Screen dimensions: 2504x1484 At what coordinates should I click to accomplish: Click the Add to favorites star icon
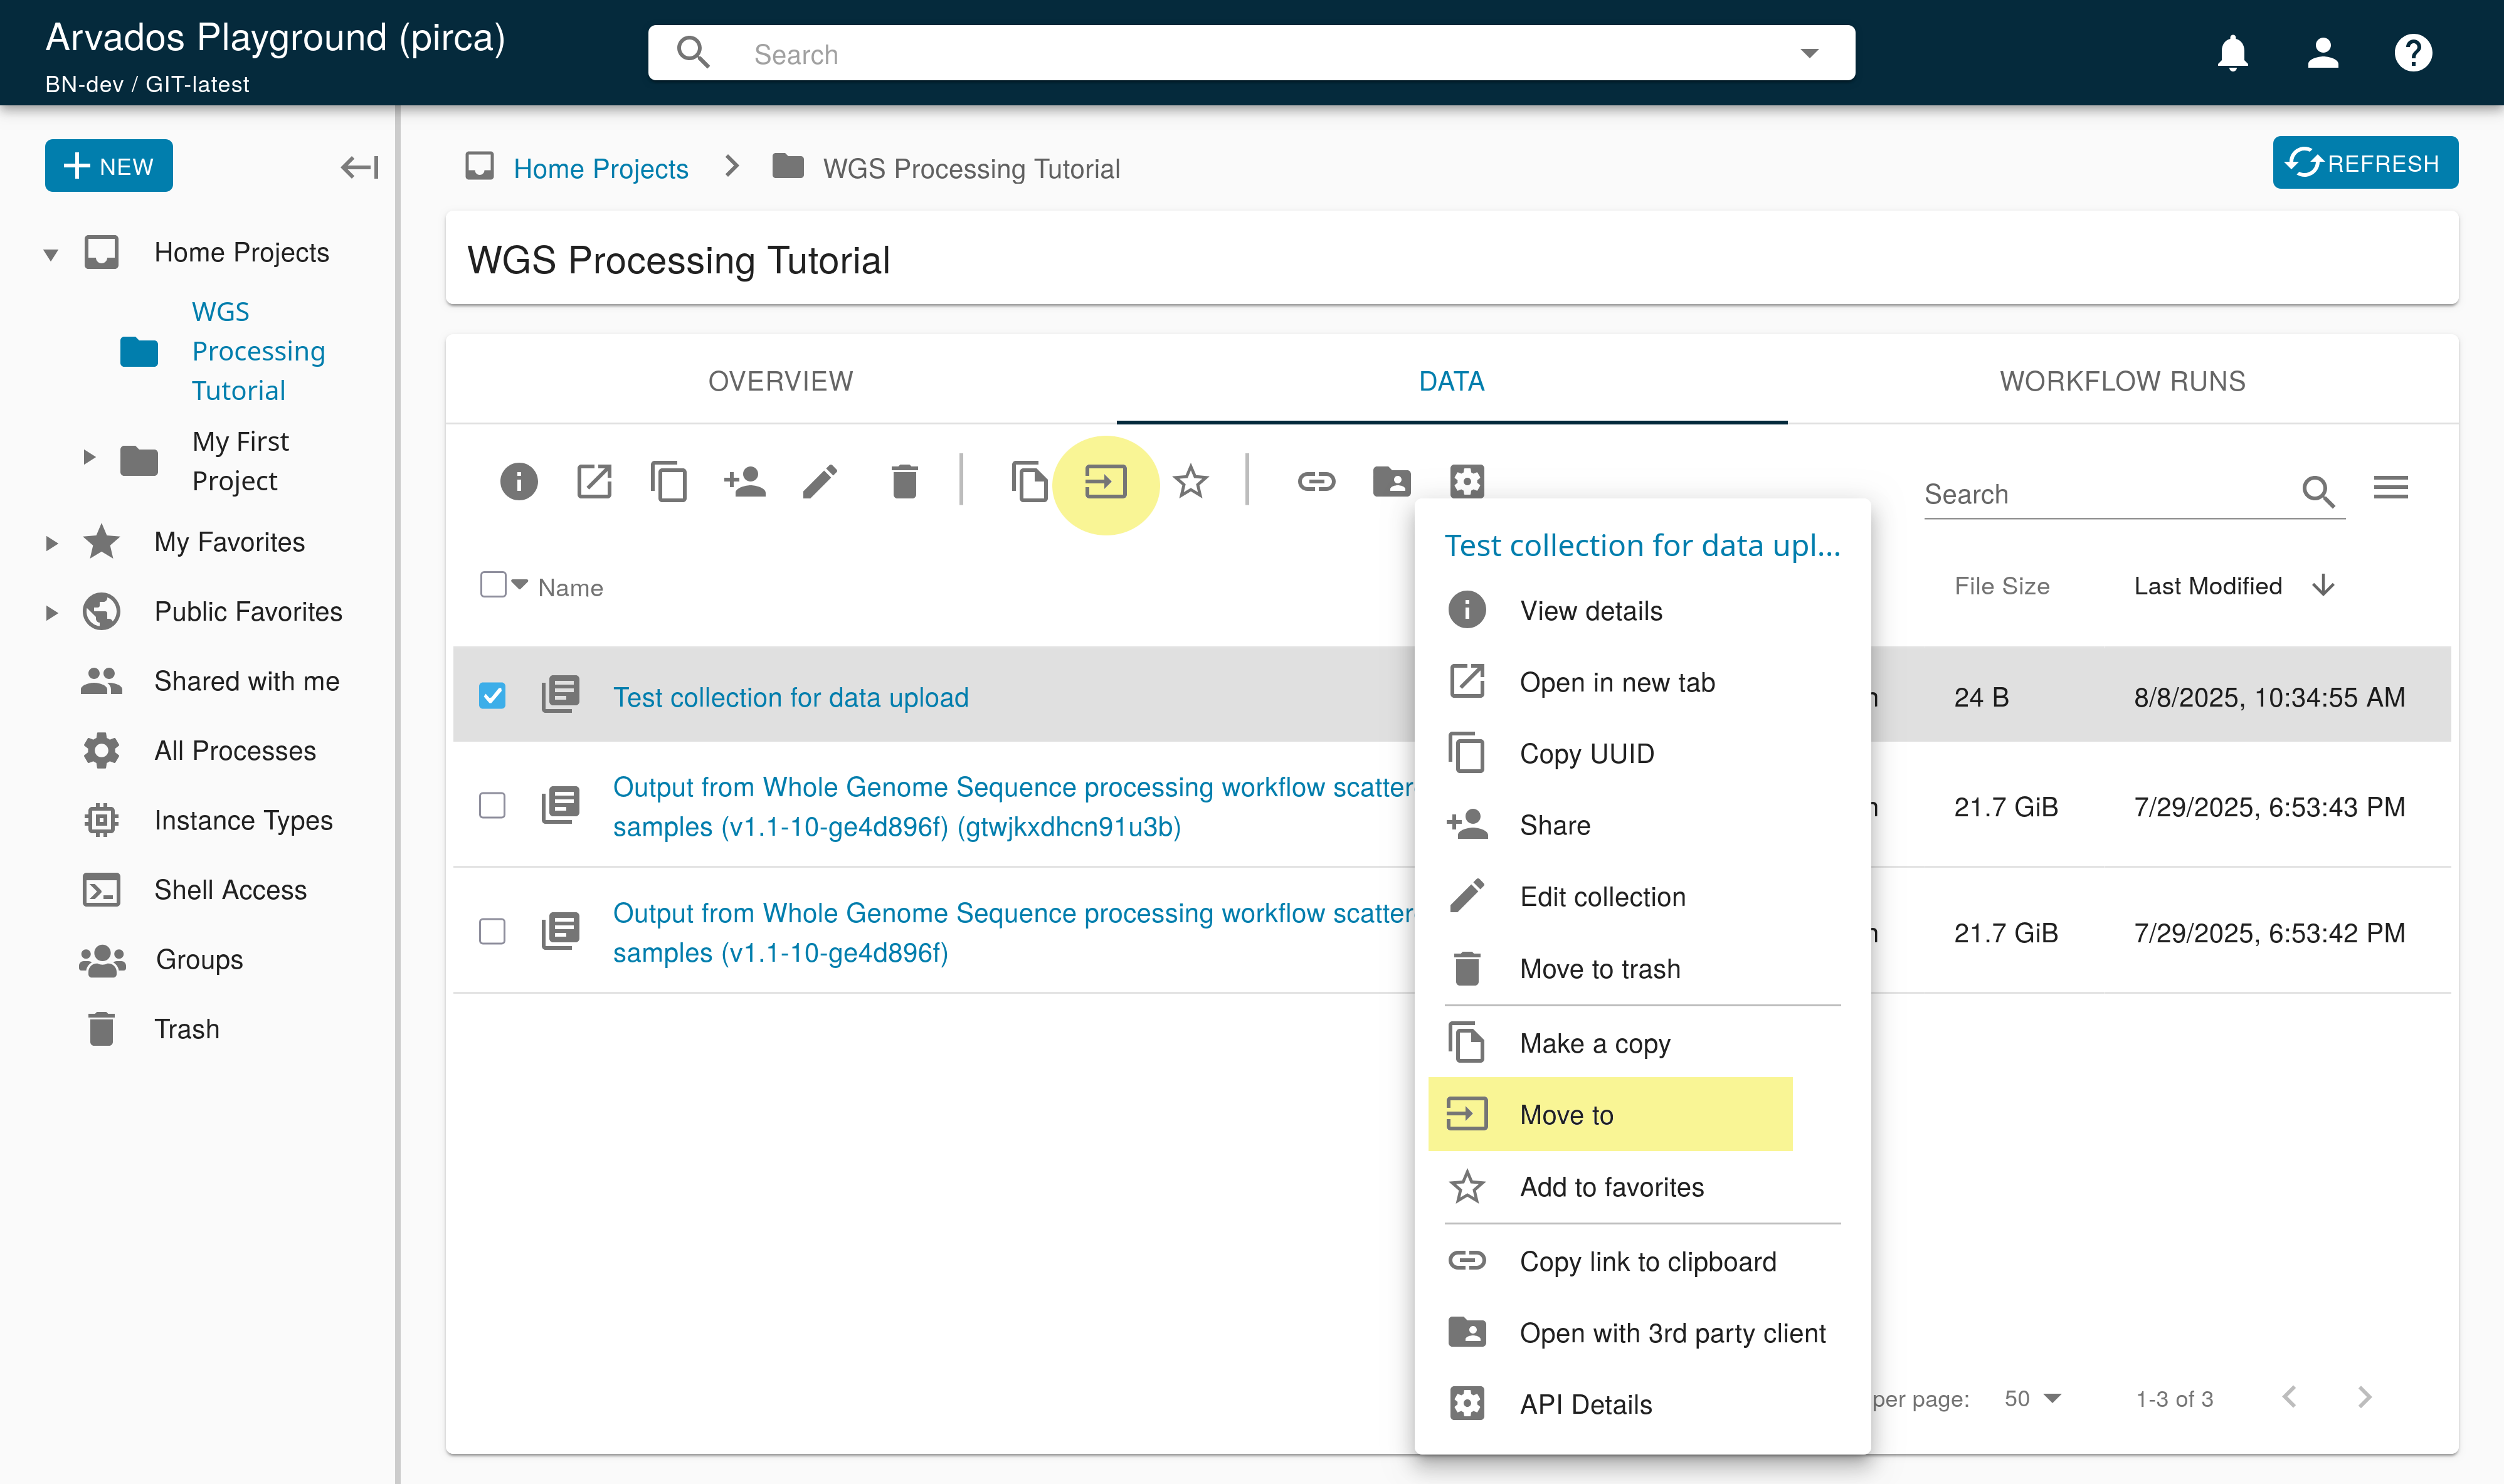pos(1190,482)
